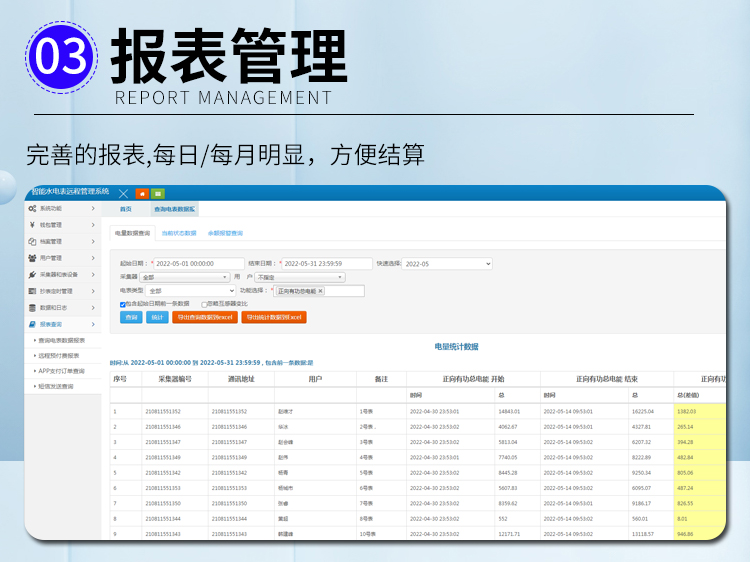
Task: Click the blue 查询 button
Action: pyautogui.click(x=131, y=318)
